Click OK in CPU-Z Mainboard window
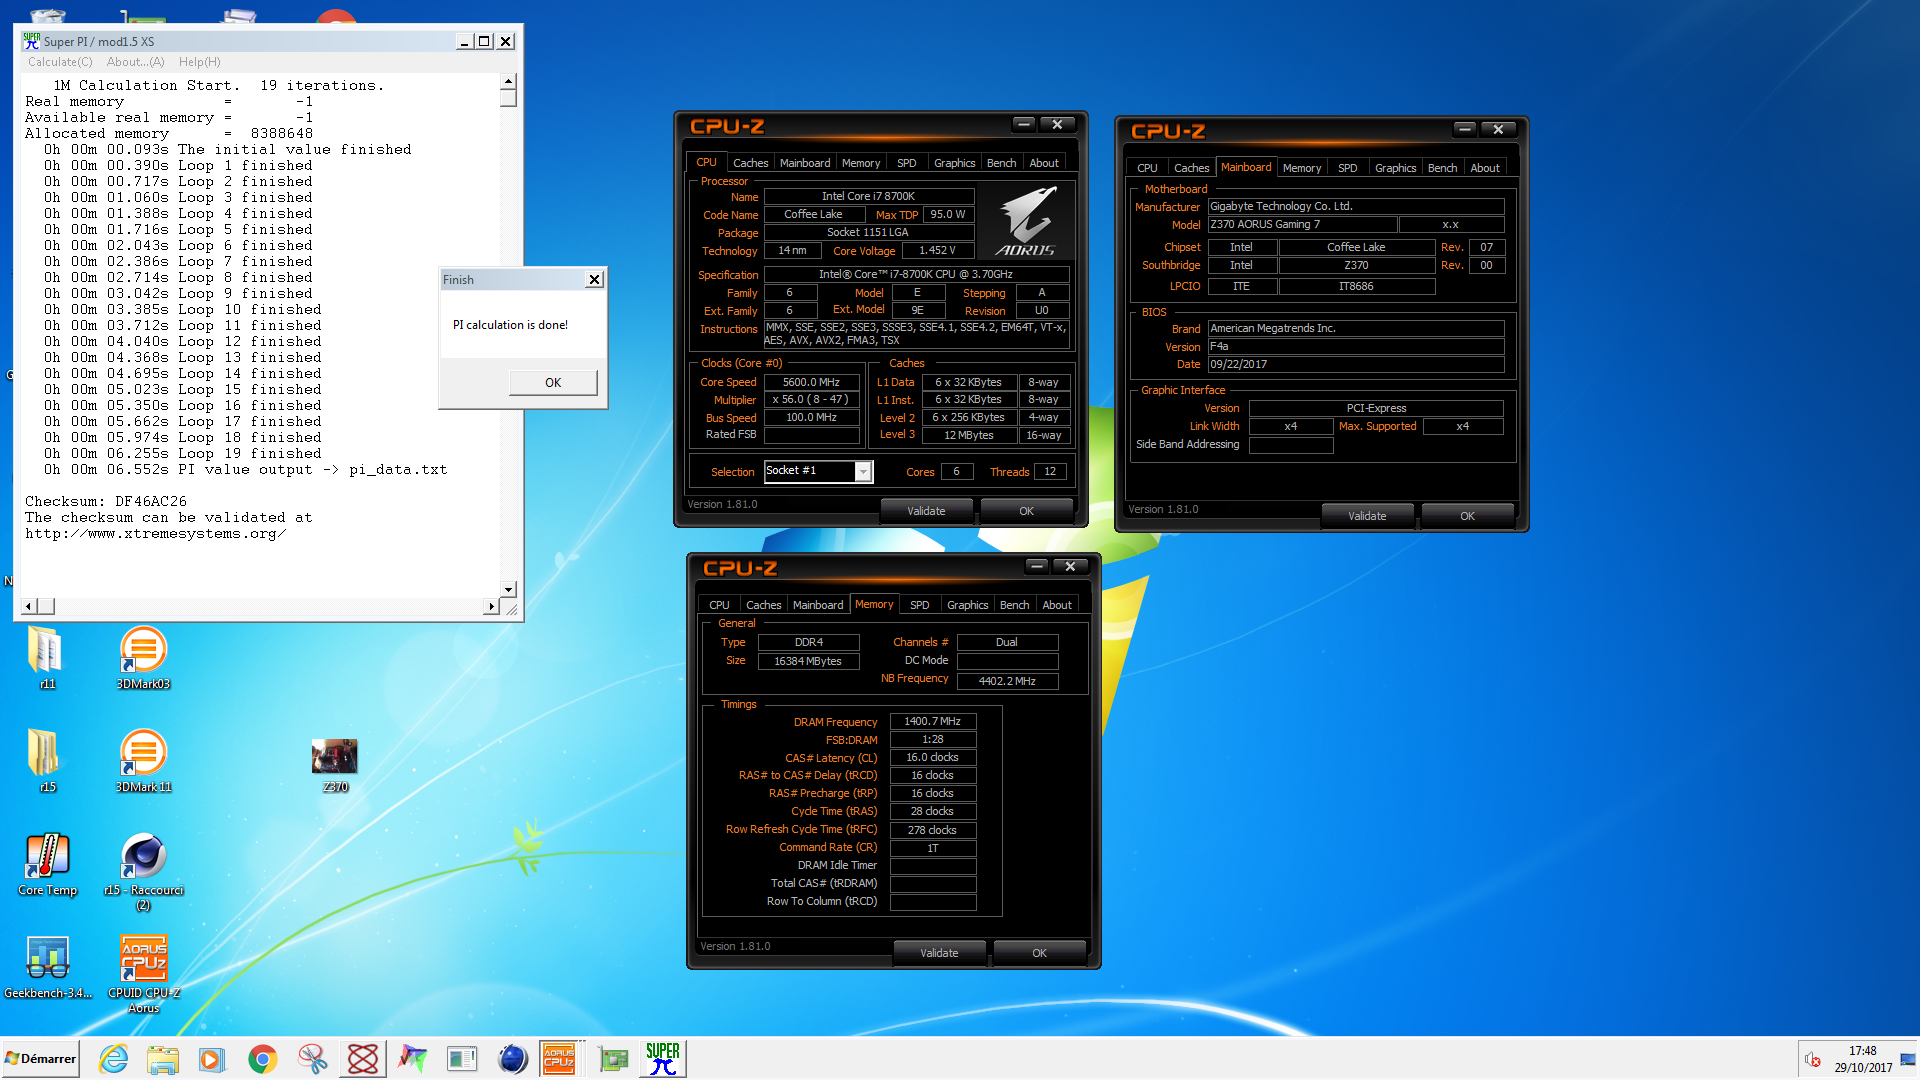Image resolution: width=1920 pixels, height=1080 pixels. [1468, 516]
